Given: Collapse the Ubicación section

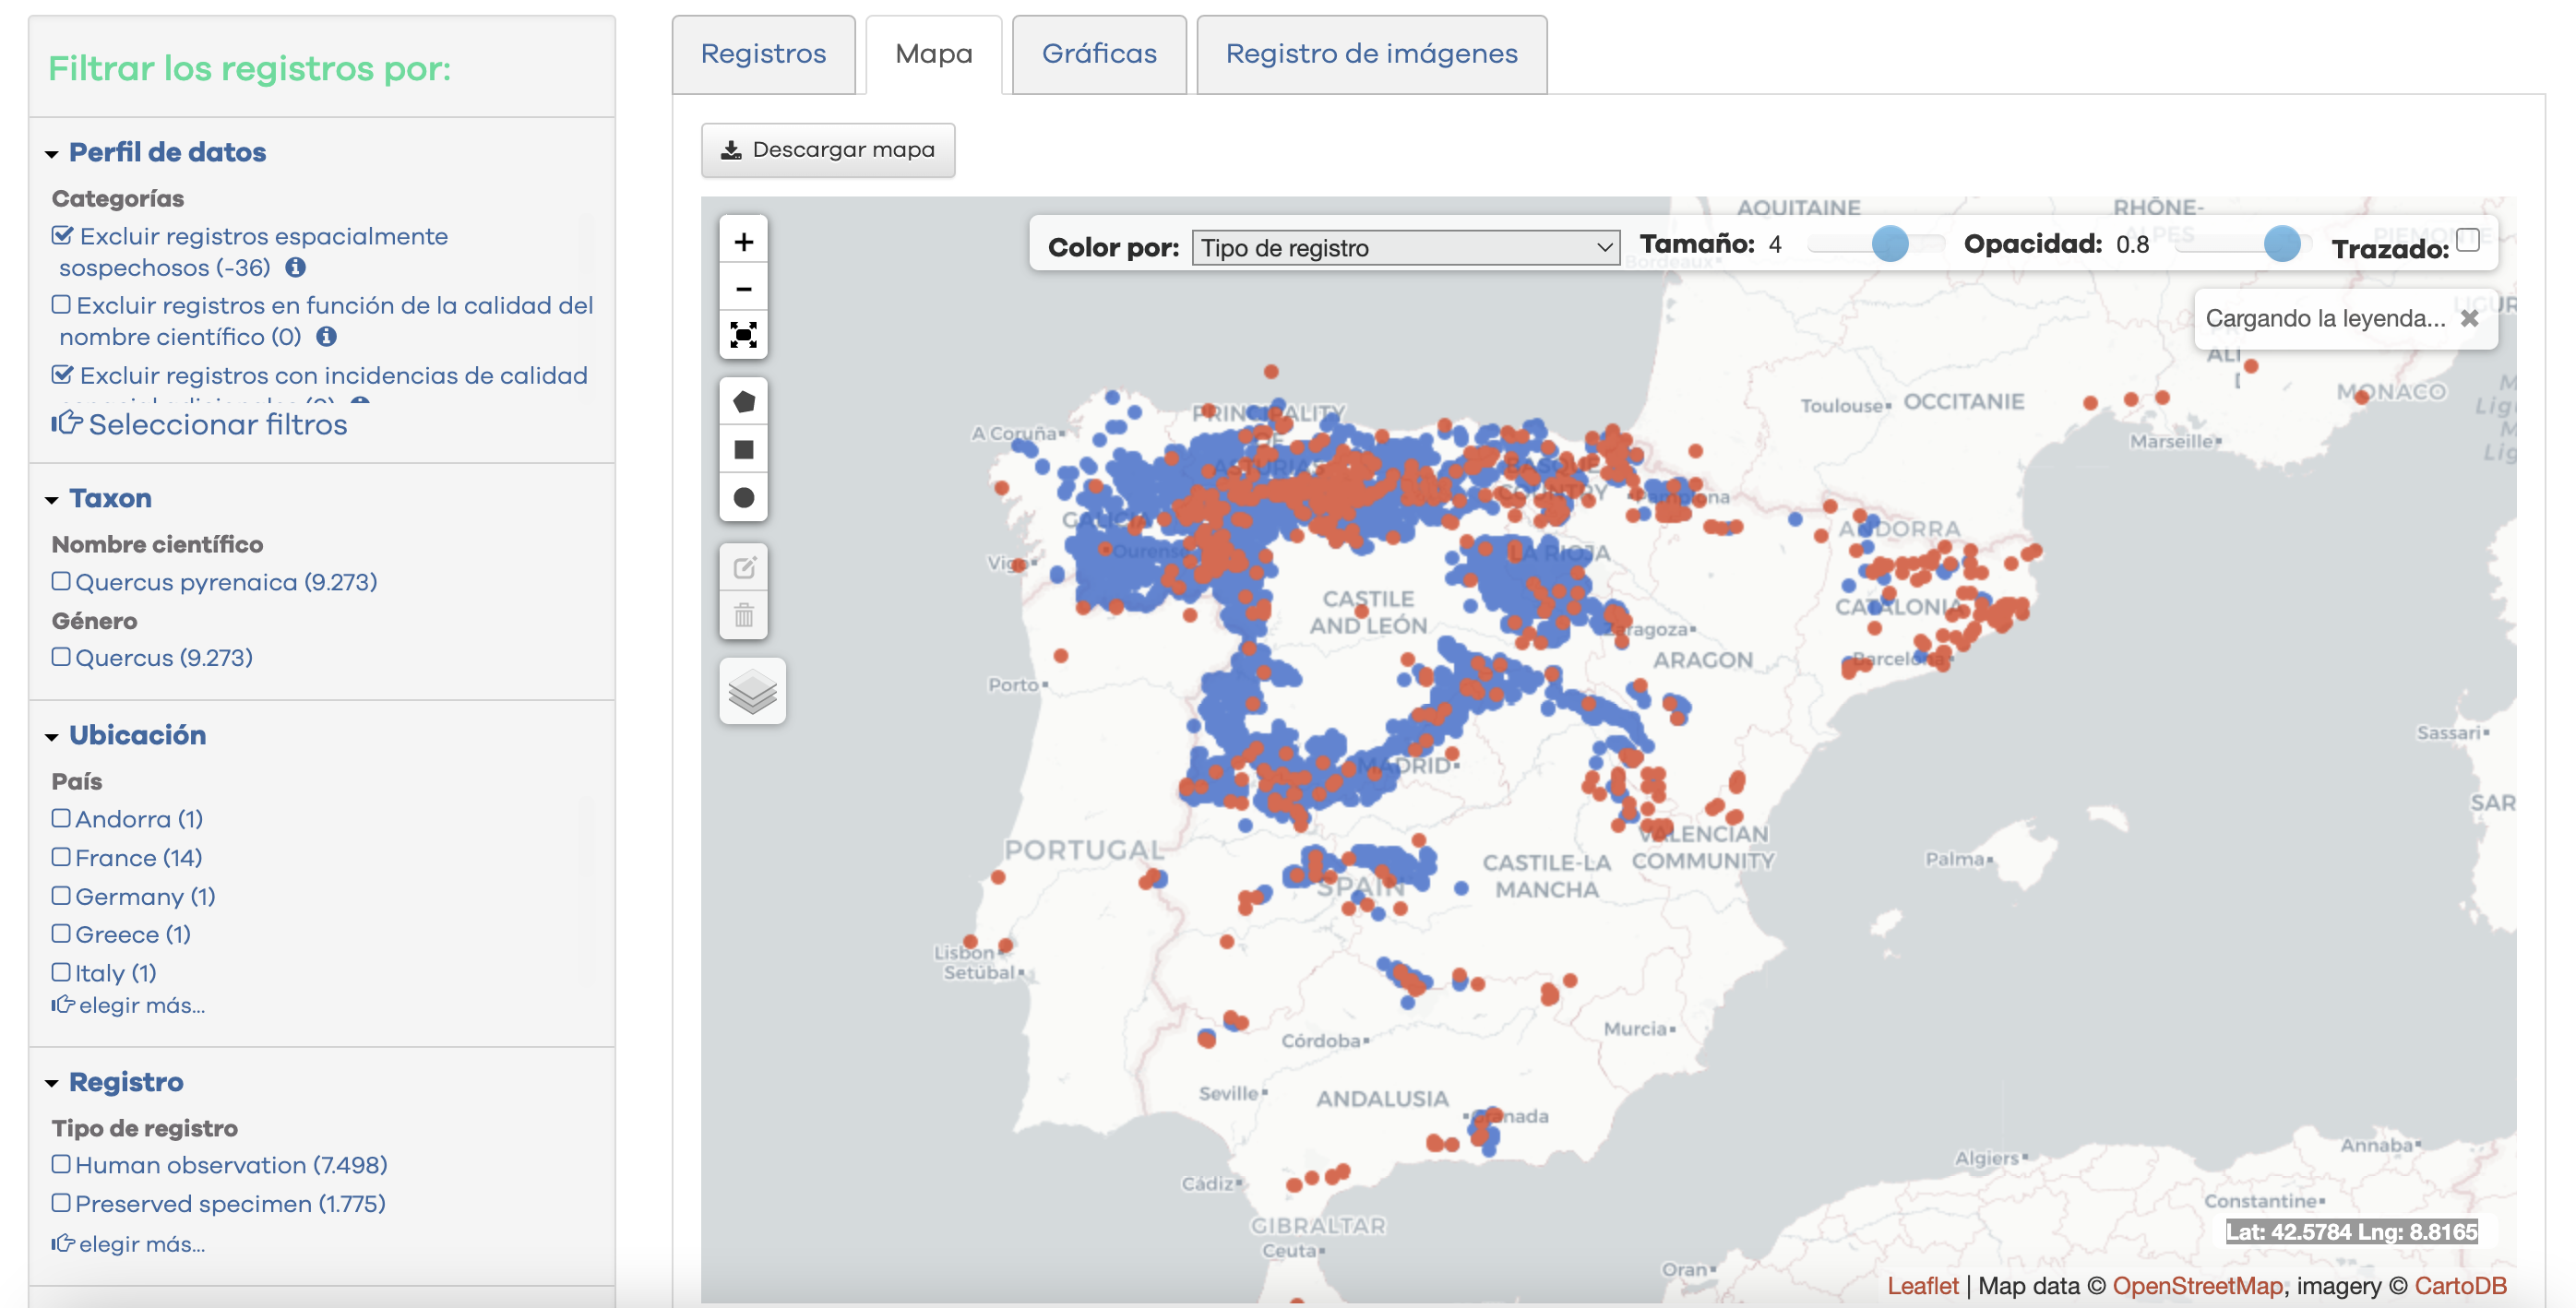Looking at the screenshot, I should tap(137, 735).
